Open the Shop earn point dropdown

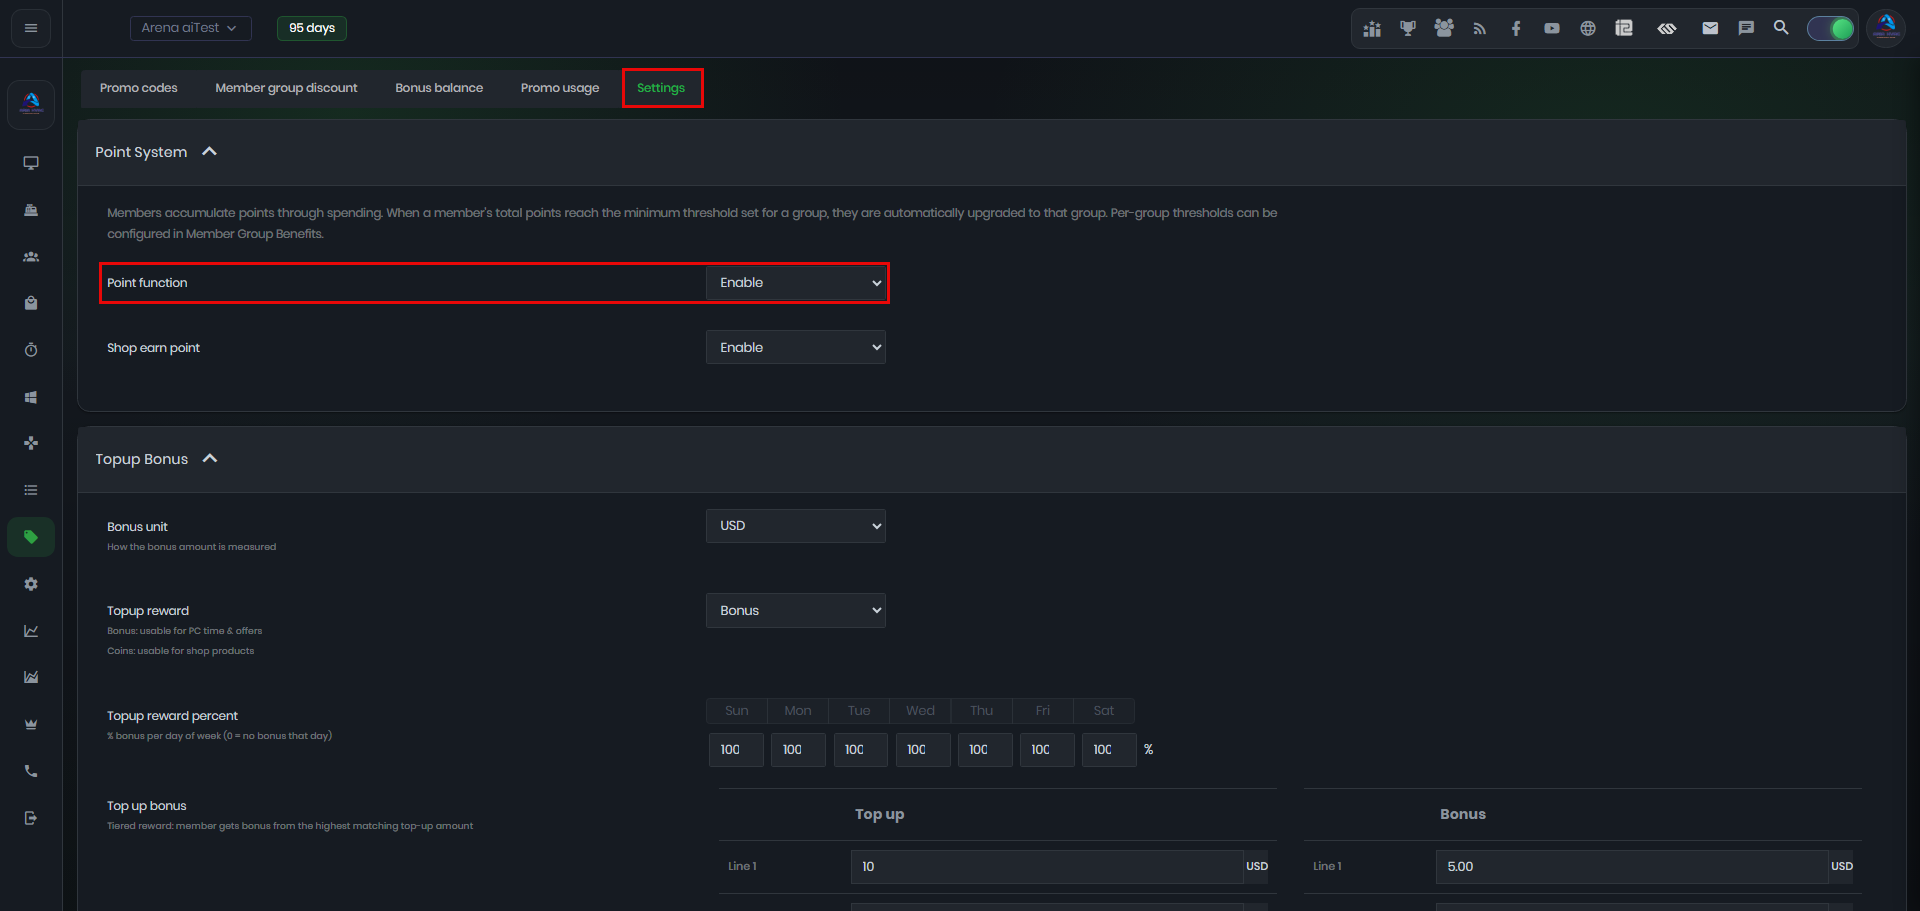(796, 347)
